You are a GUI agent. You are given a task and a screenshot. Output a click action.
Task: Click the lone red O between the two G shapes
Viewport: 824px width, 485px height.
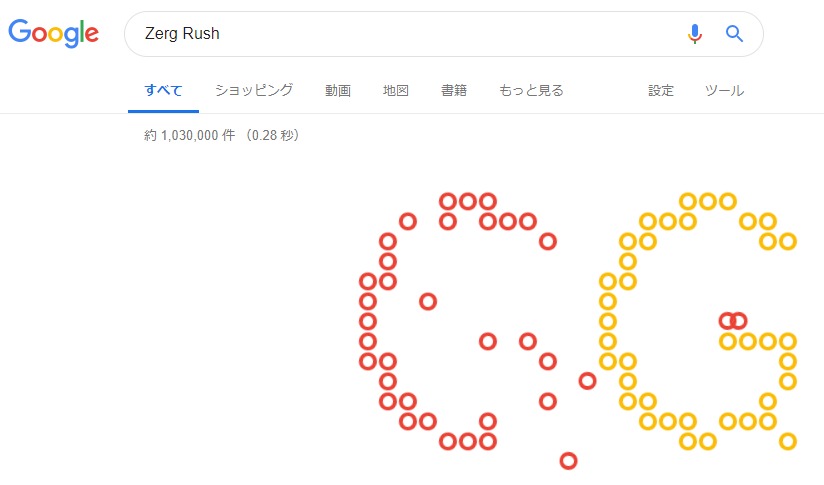587,381
